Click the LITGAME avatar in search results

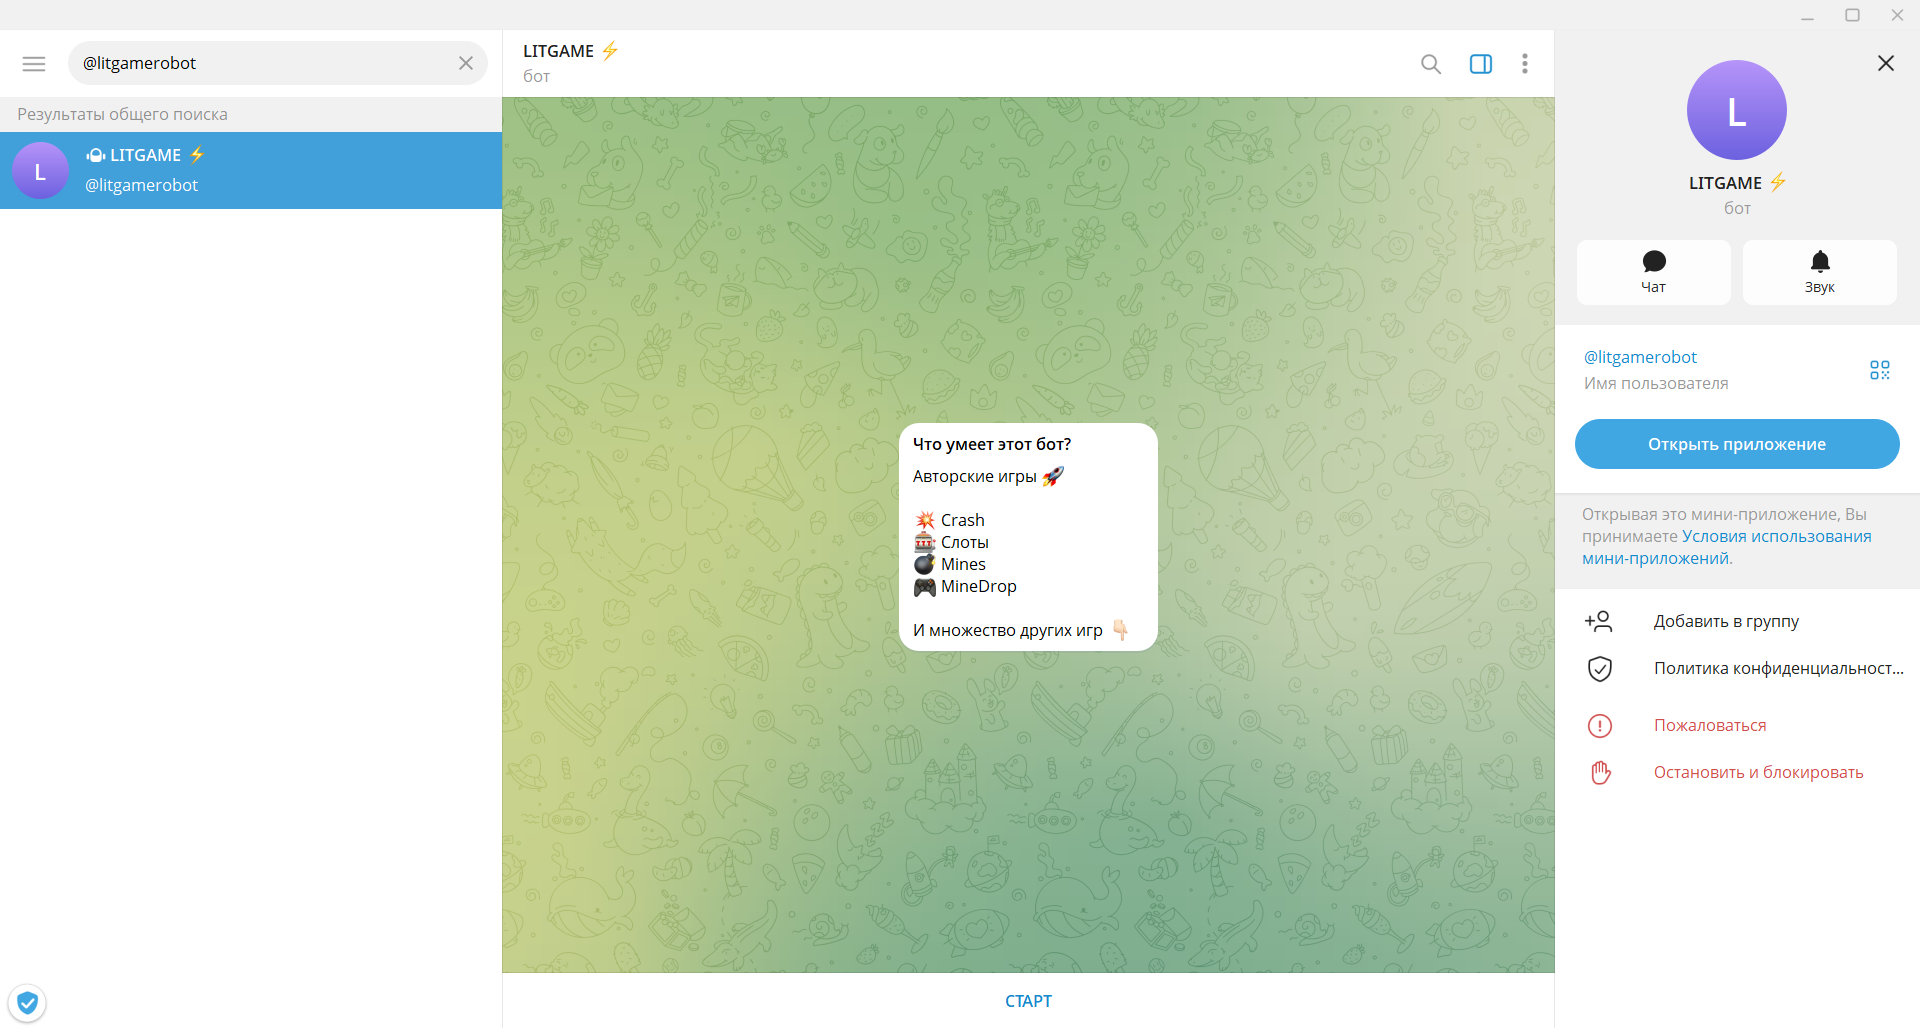point(40,171)
